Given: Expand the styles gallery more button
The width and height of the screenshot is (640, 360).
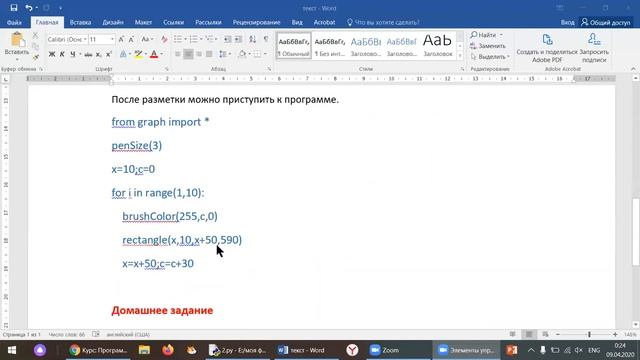Looking at the screenshot, I should click(x=460, y=56).
